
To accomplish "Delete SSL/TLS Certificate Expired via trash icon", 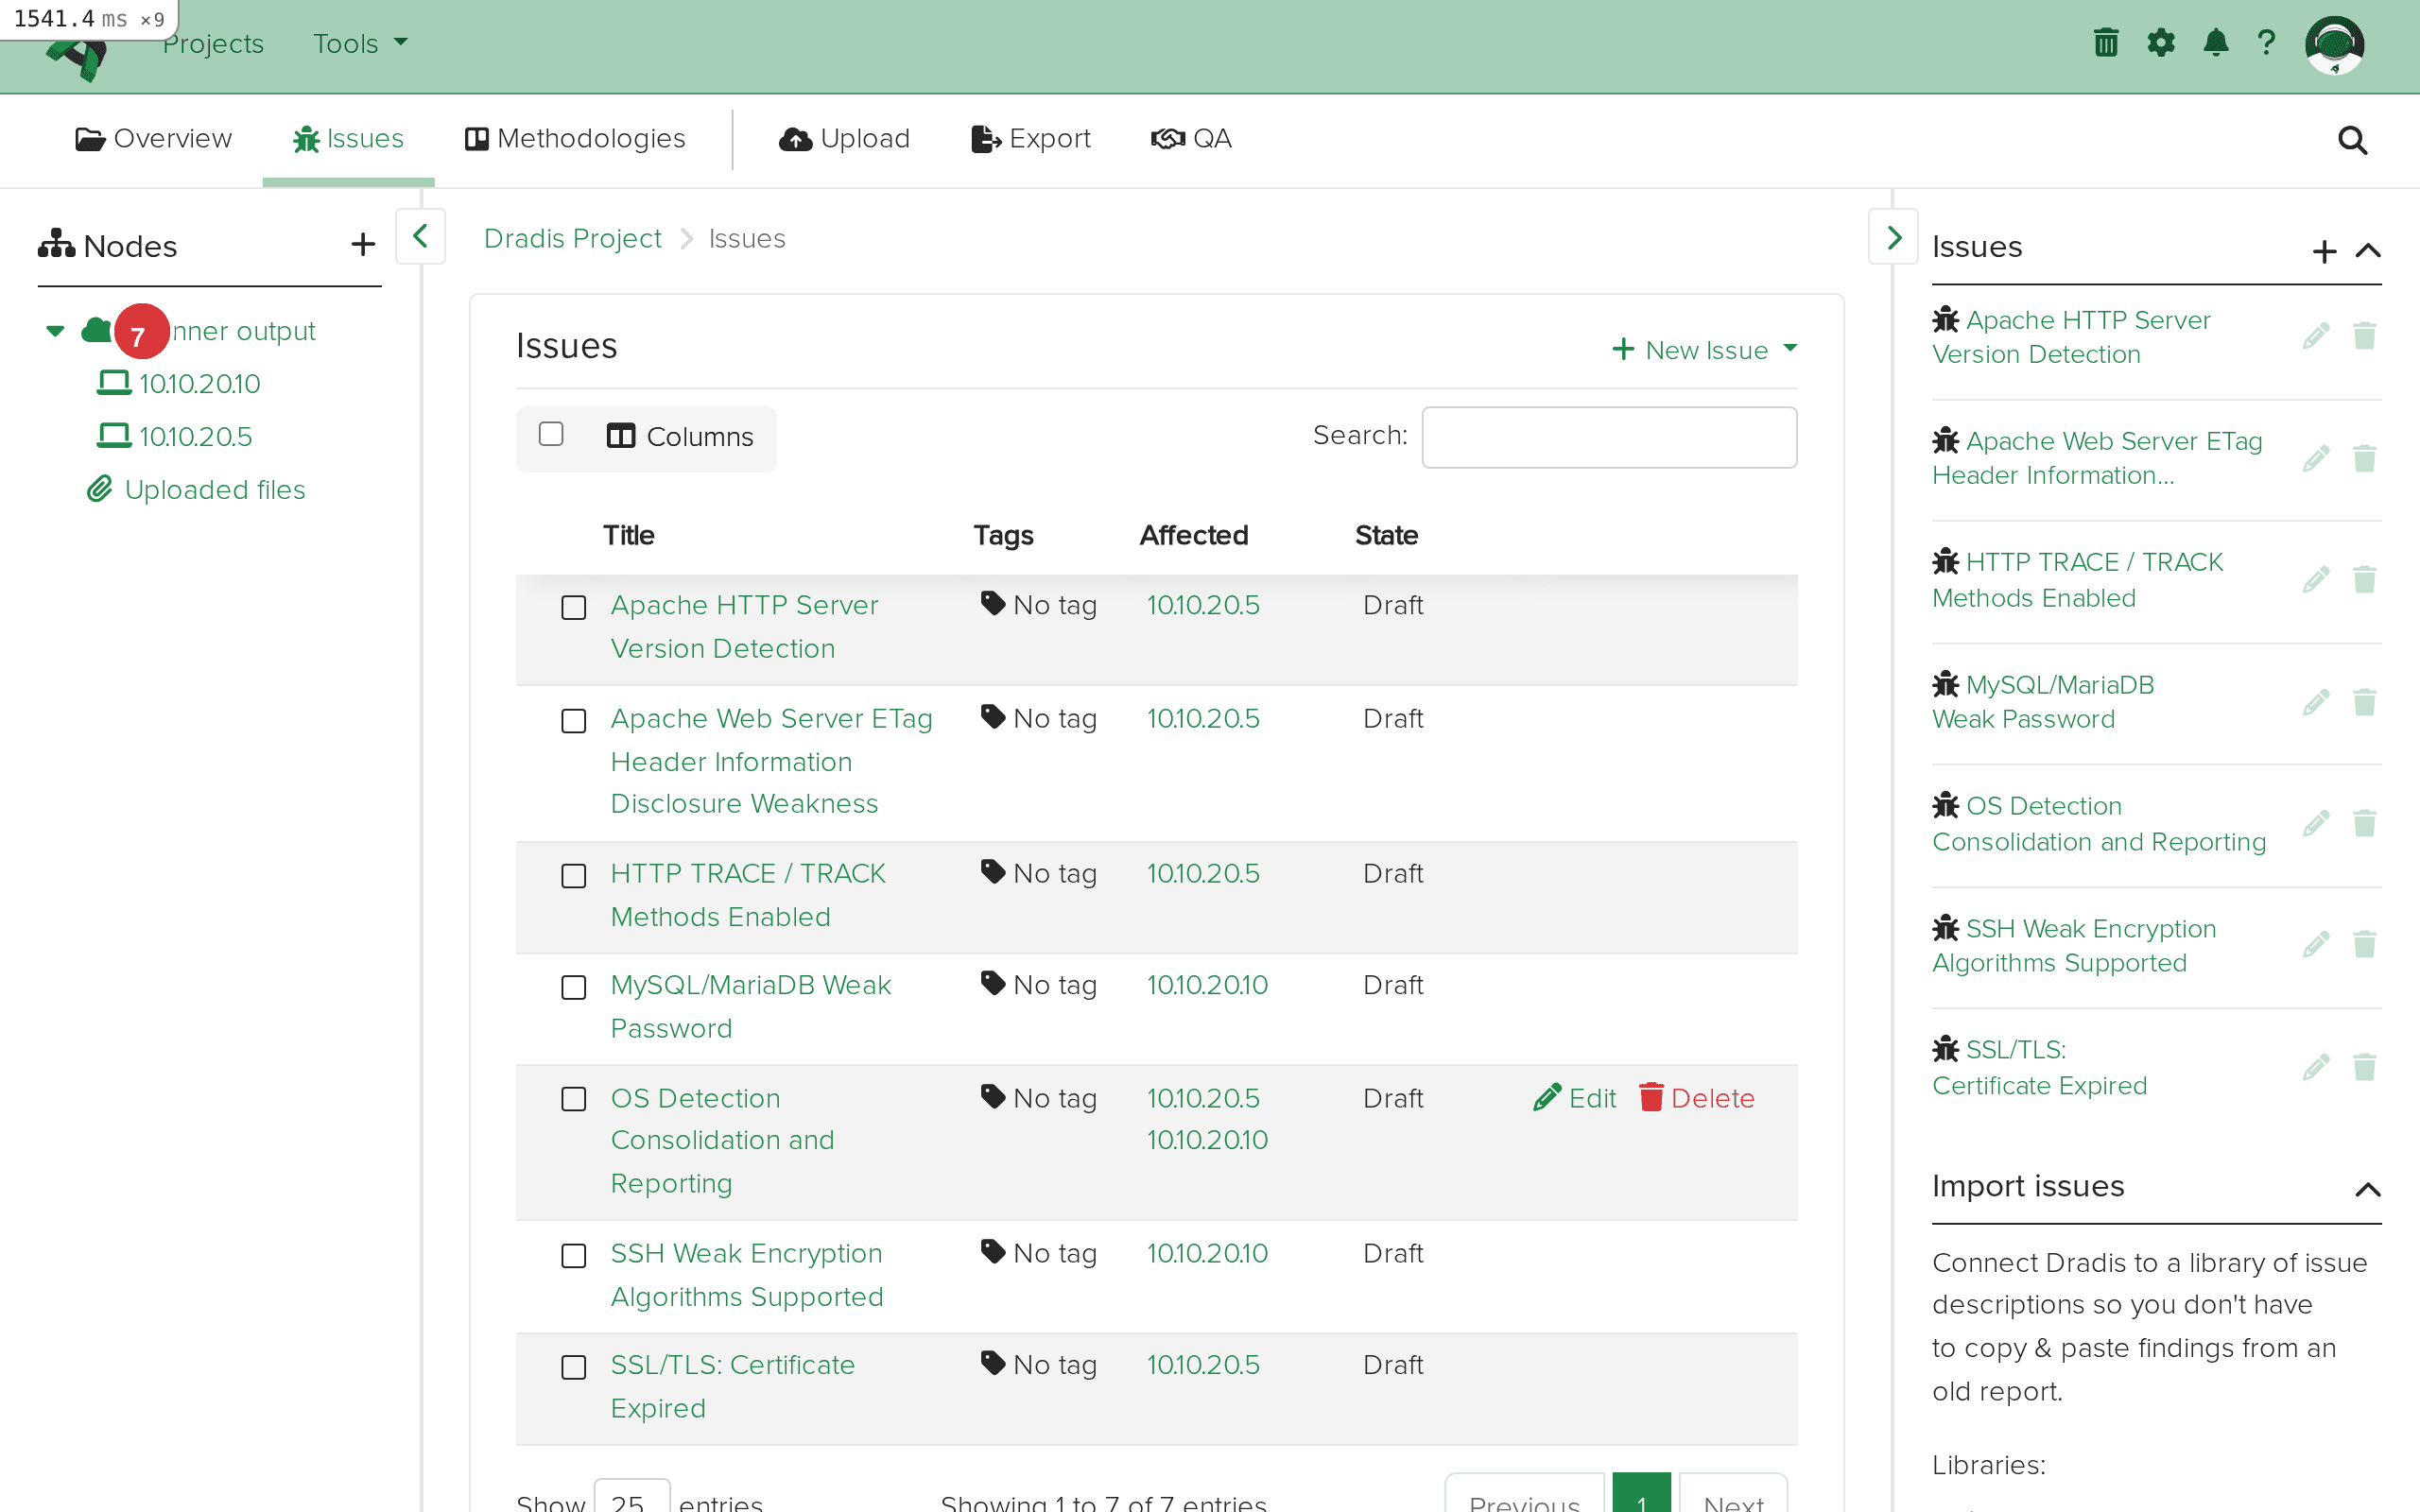I will tap(2365, 1065).
